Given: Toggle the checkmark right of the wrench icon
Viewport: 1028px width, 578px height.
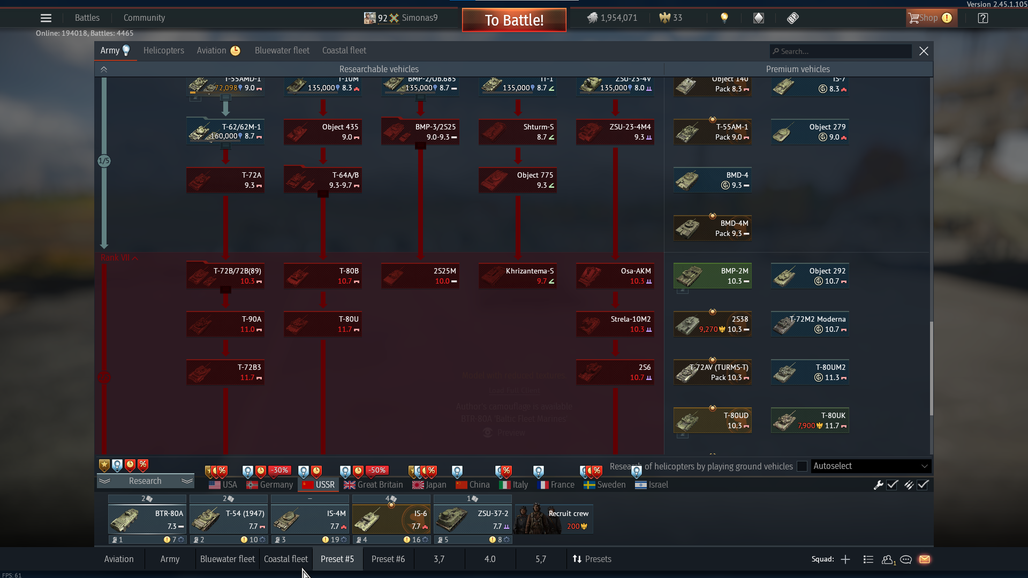Looking at the screenshot, I should tap(892, 485).
